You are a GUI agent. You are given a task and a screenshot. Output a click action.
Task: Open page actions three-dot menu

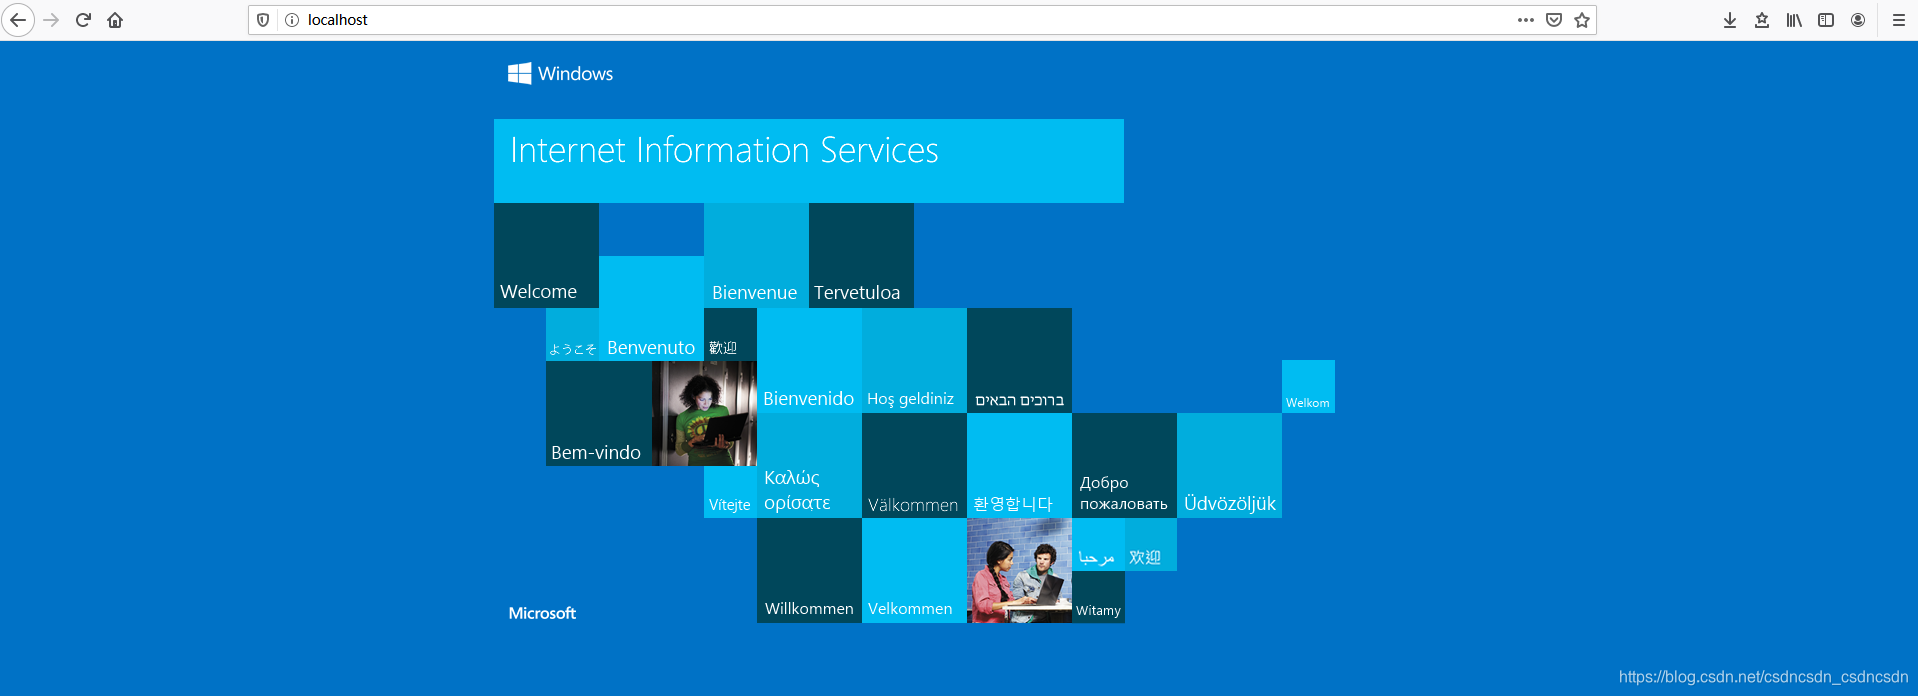(1525, 20)
